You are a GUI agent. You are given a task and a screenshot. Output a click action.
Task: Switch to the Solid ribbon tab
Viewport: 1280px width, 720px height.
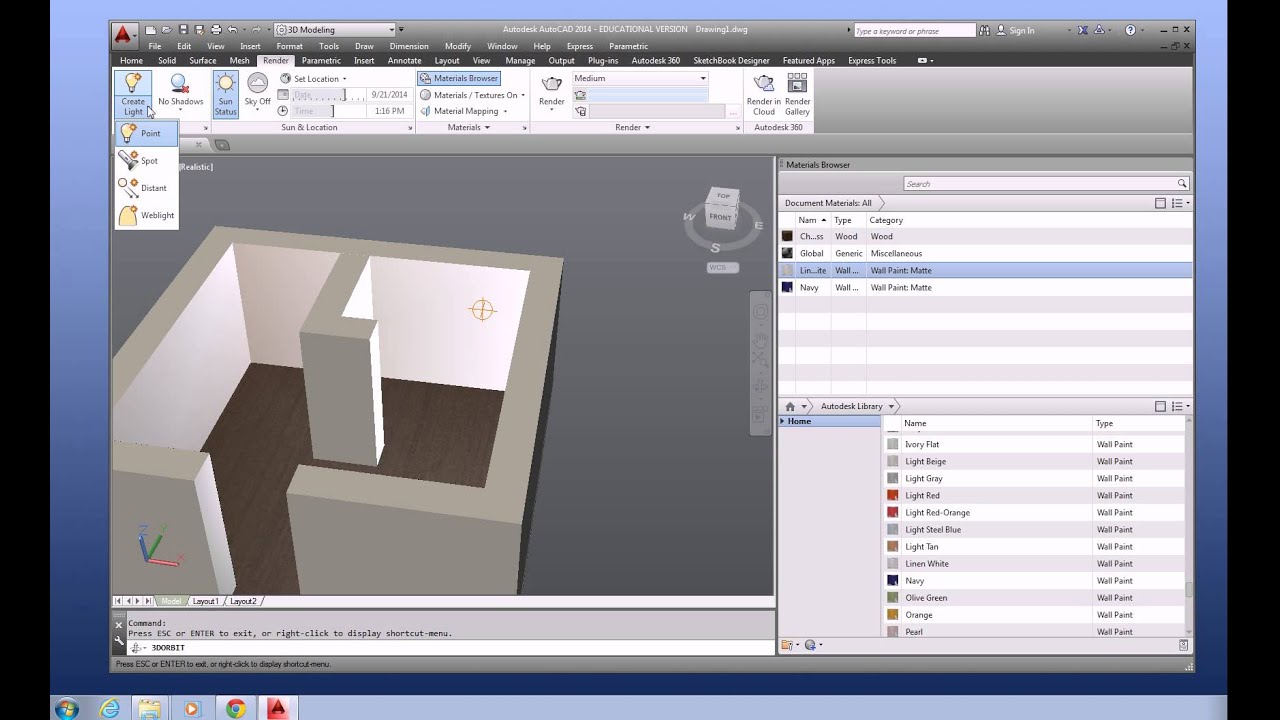(x=167, y=60)
